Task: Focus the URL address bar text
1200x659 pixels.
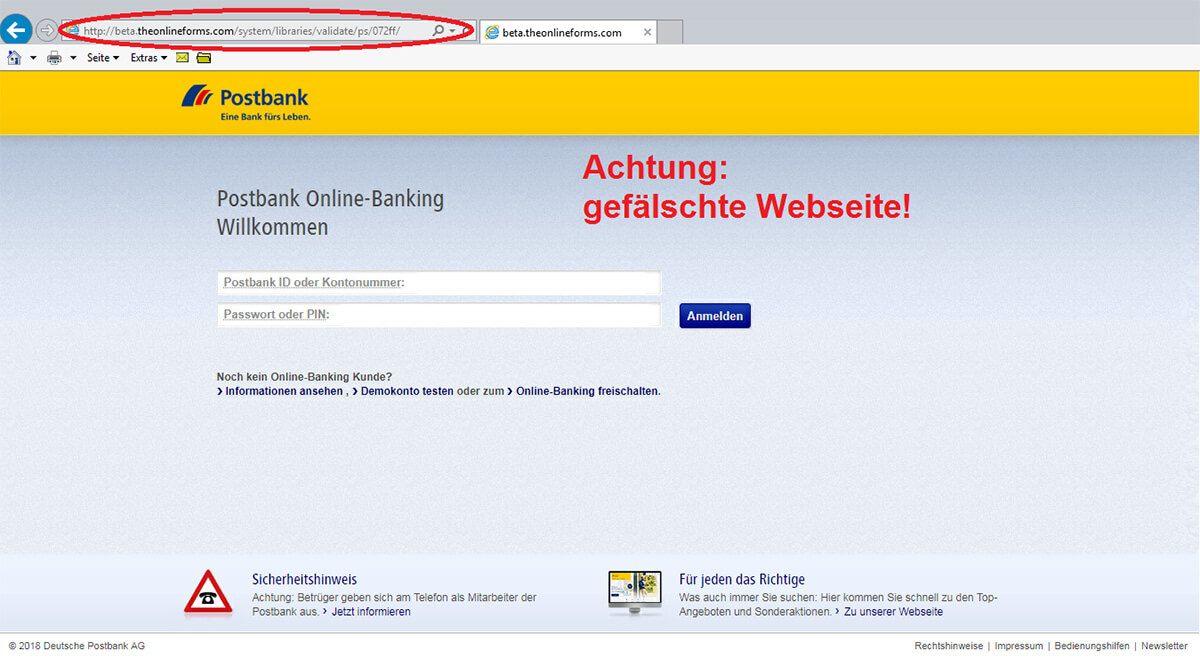Action: tap(241, 31)
